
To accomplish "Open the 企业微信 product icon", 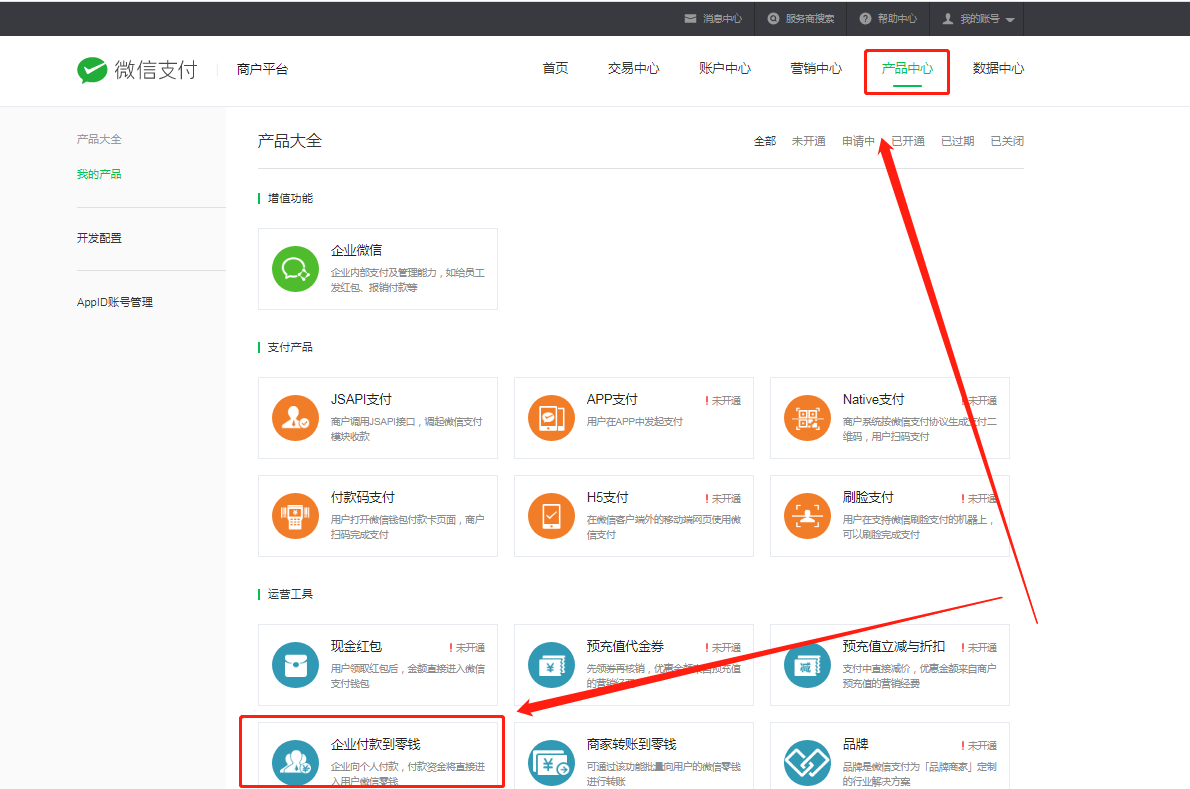I will [295, 269].
